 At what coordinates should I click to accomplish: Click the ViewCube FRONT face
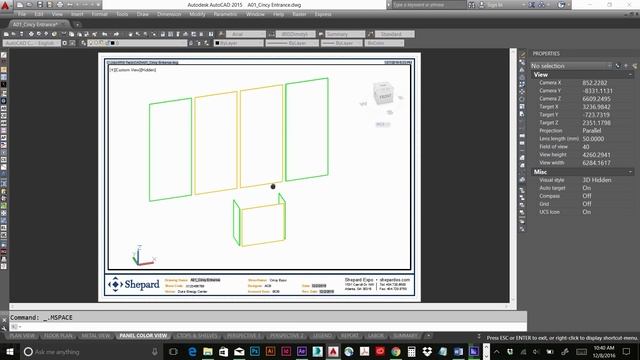(384, 97)
